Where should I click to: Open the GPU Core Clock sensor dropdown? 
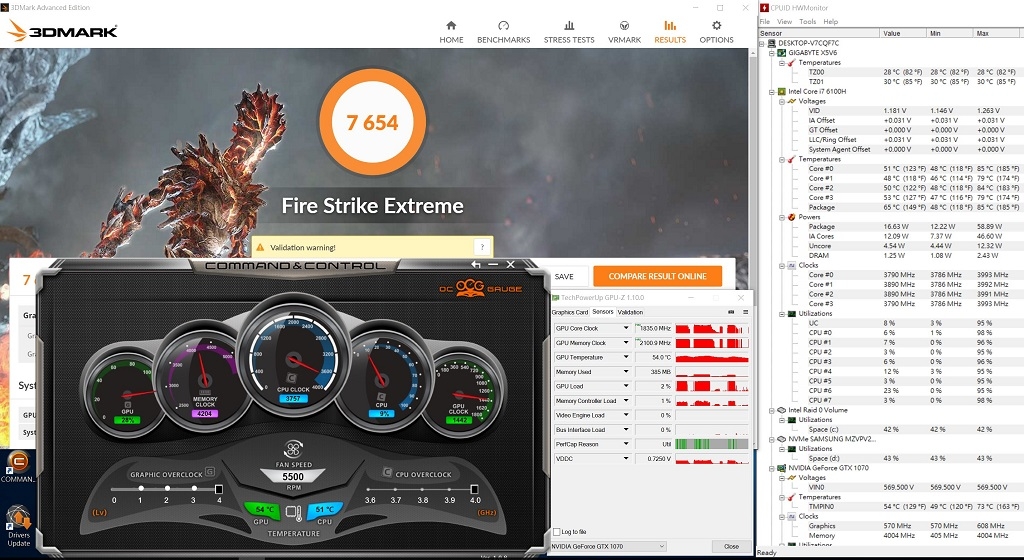(626, 328)
